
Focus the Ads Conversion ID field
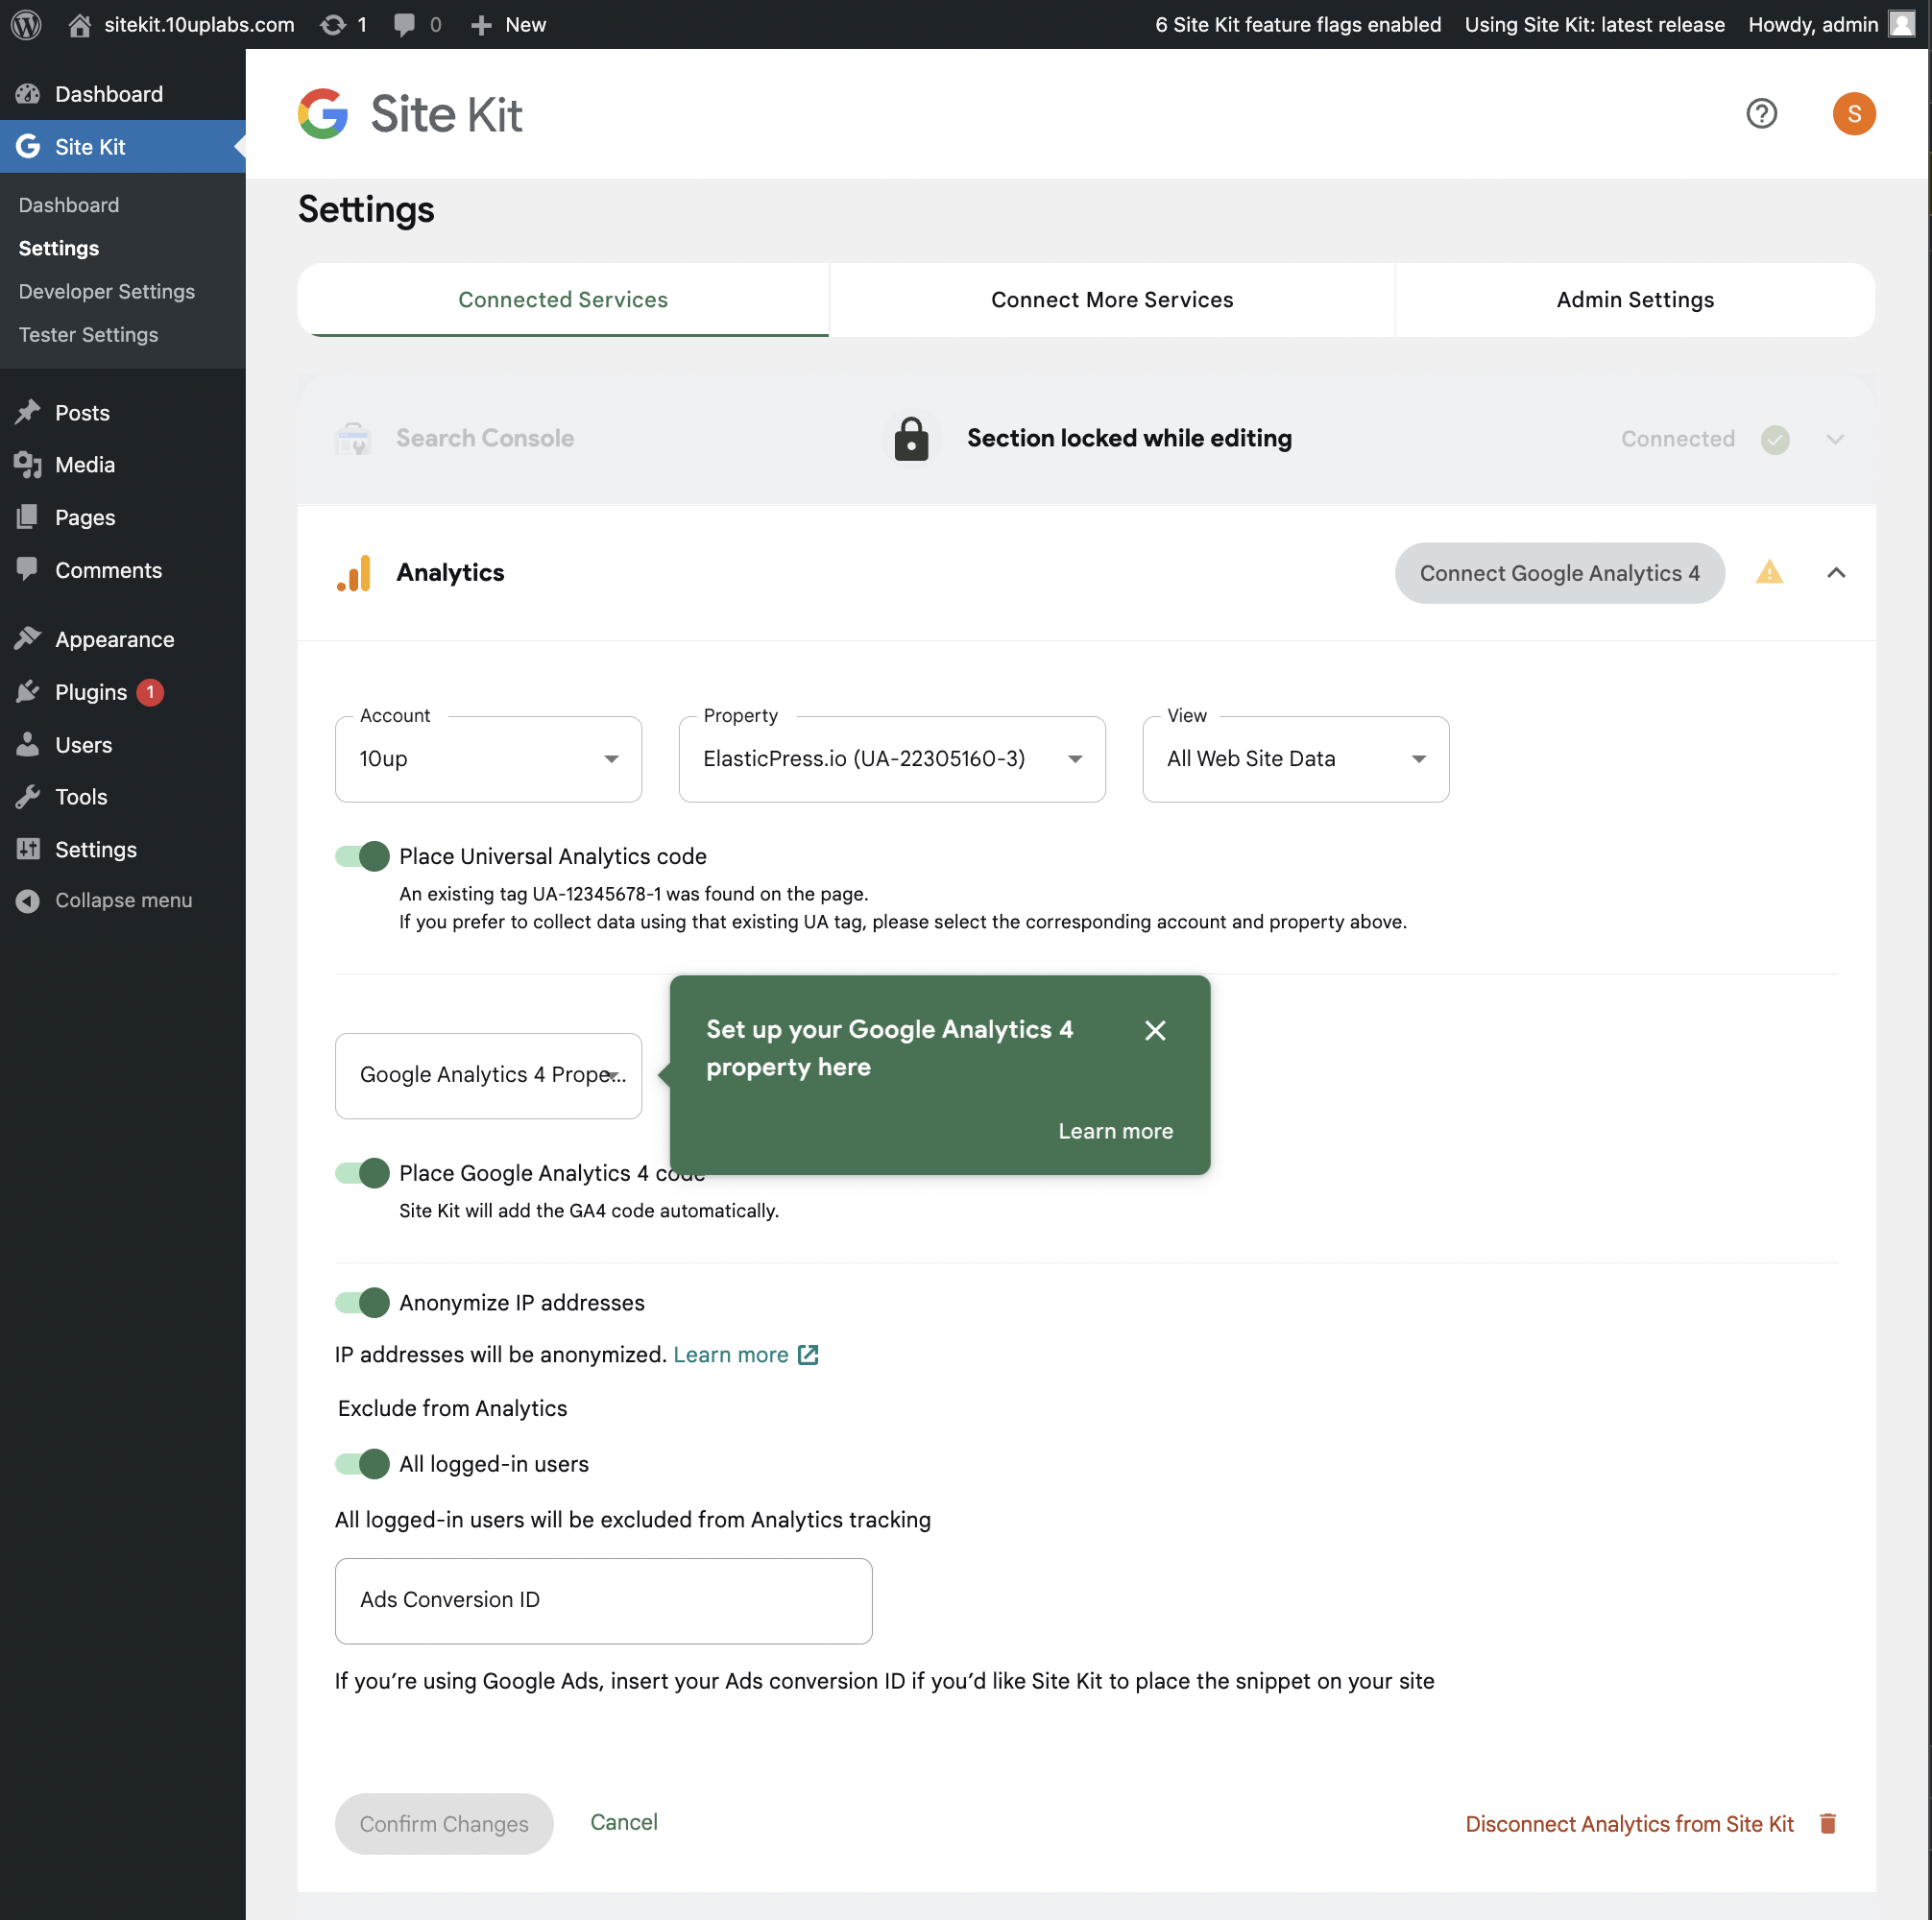click(603, 1600)
